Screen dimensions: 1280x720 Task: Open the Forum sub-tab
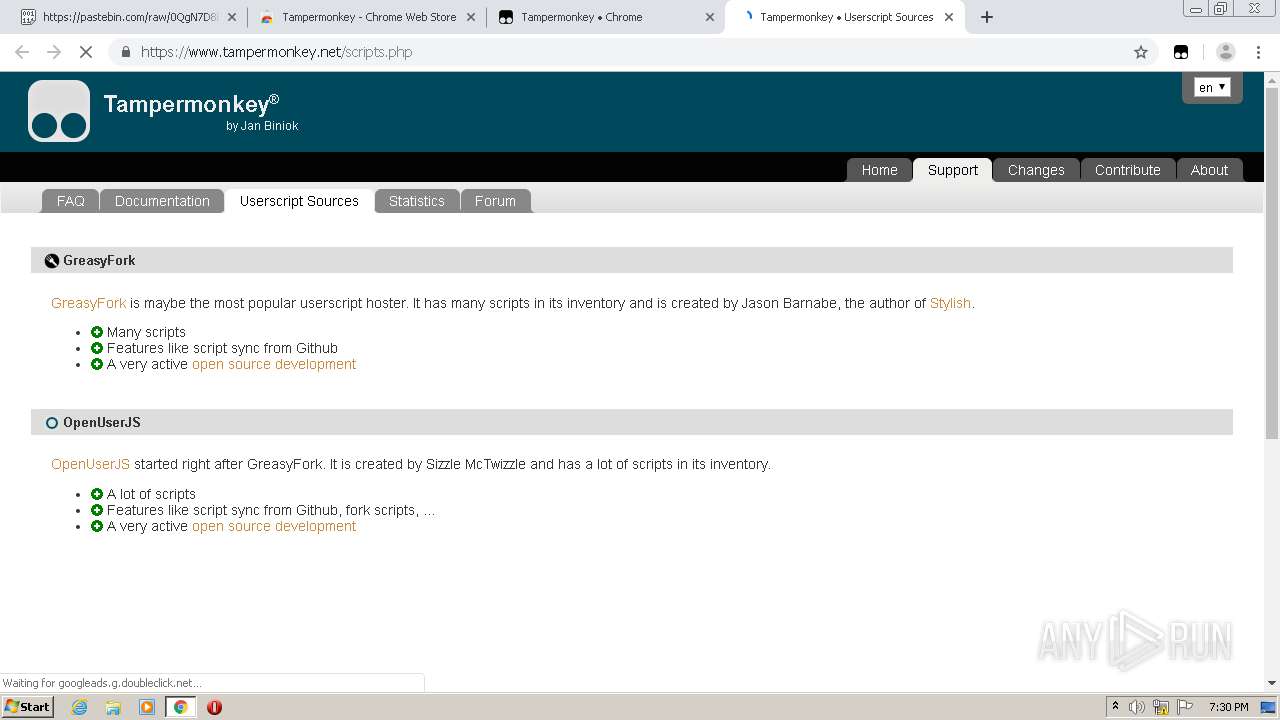point(495,201)
